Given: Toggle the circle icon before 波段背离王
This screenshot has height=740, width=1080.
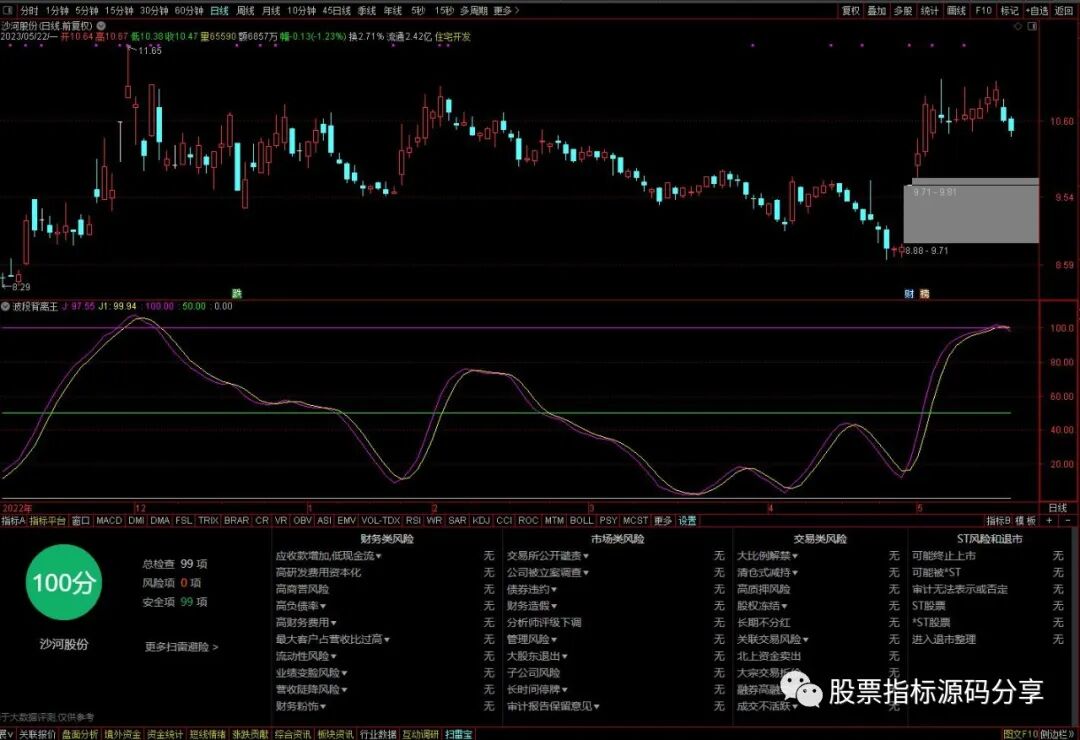Looking at the screenshot, I should [6, 306].
